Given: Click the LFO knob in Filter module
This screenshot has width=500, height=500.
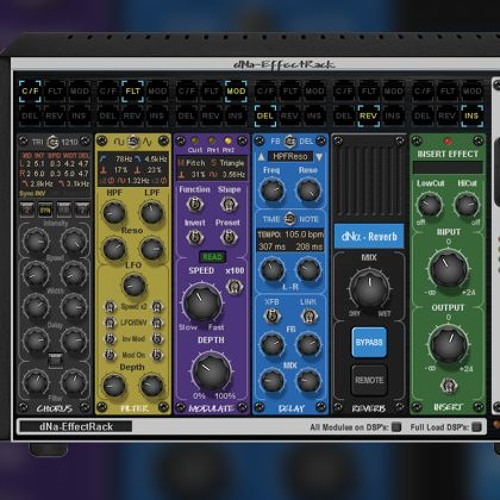Looking at the screenshot, I should (134, 285).
